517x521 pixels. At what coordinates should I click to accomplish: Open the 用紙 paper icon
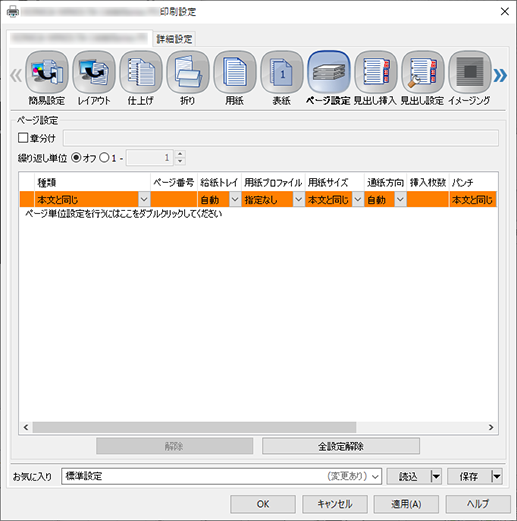[x=235, y=77]
